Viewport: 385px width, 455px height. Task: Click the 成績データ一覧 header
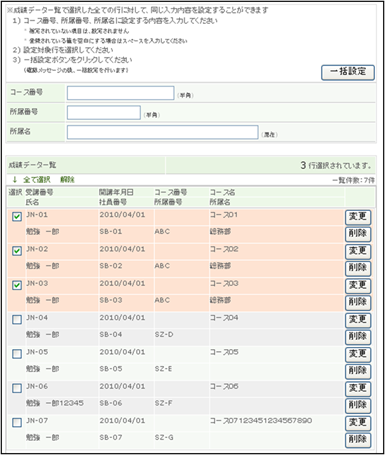[x=32, y=165]
